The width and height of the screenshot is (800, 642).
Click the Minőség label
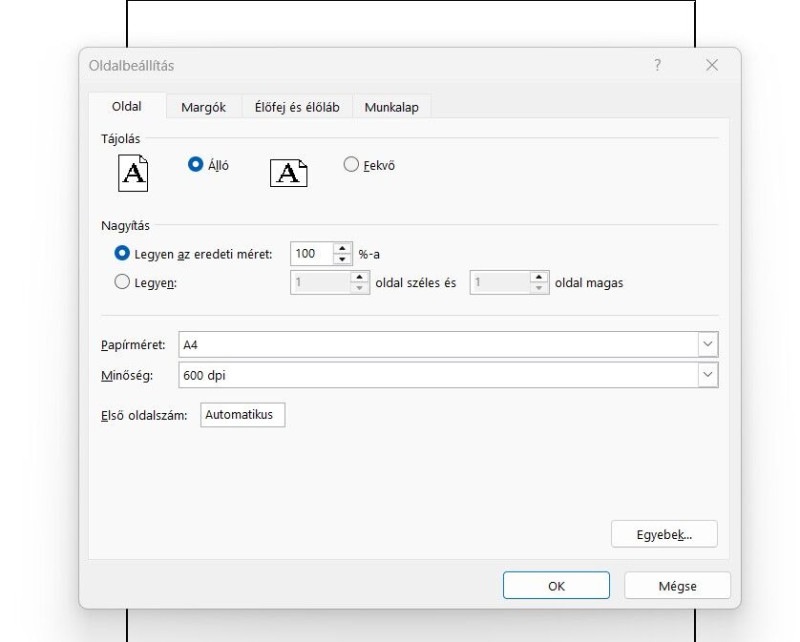coord(127,376)
